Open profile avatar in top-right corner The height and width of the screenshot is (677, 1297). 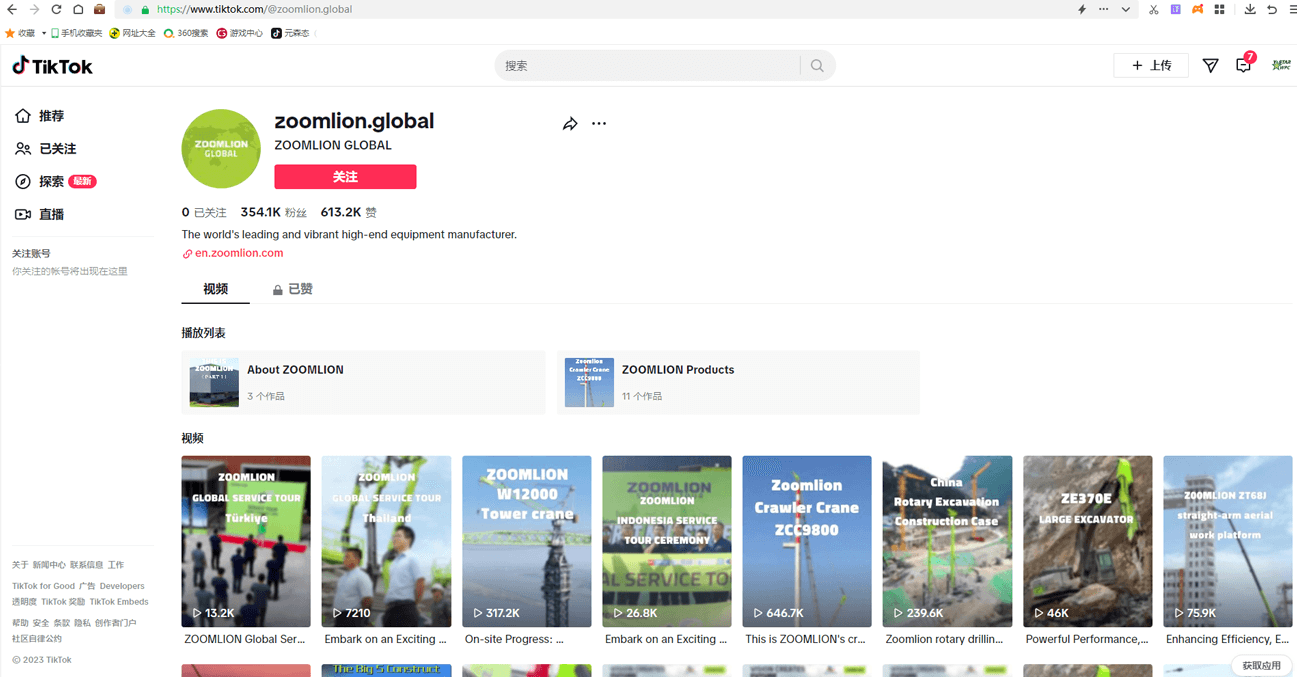pos(1281,65)
